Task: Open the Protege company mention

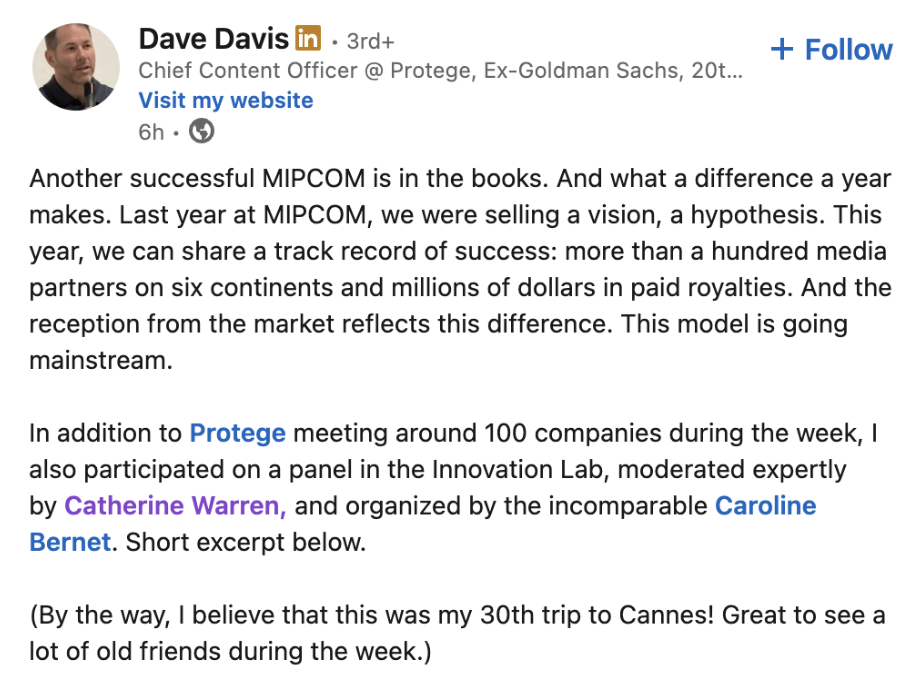Action: coord(237,433)
